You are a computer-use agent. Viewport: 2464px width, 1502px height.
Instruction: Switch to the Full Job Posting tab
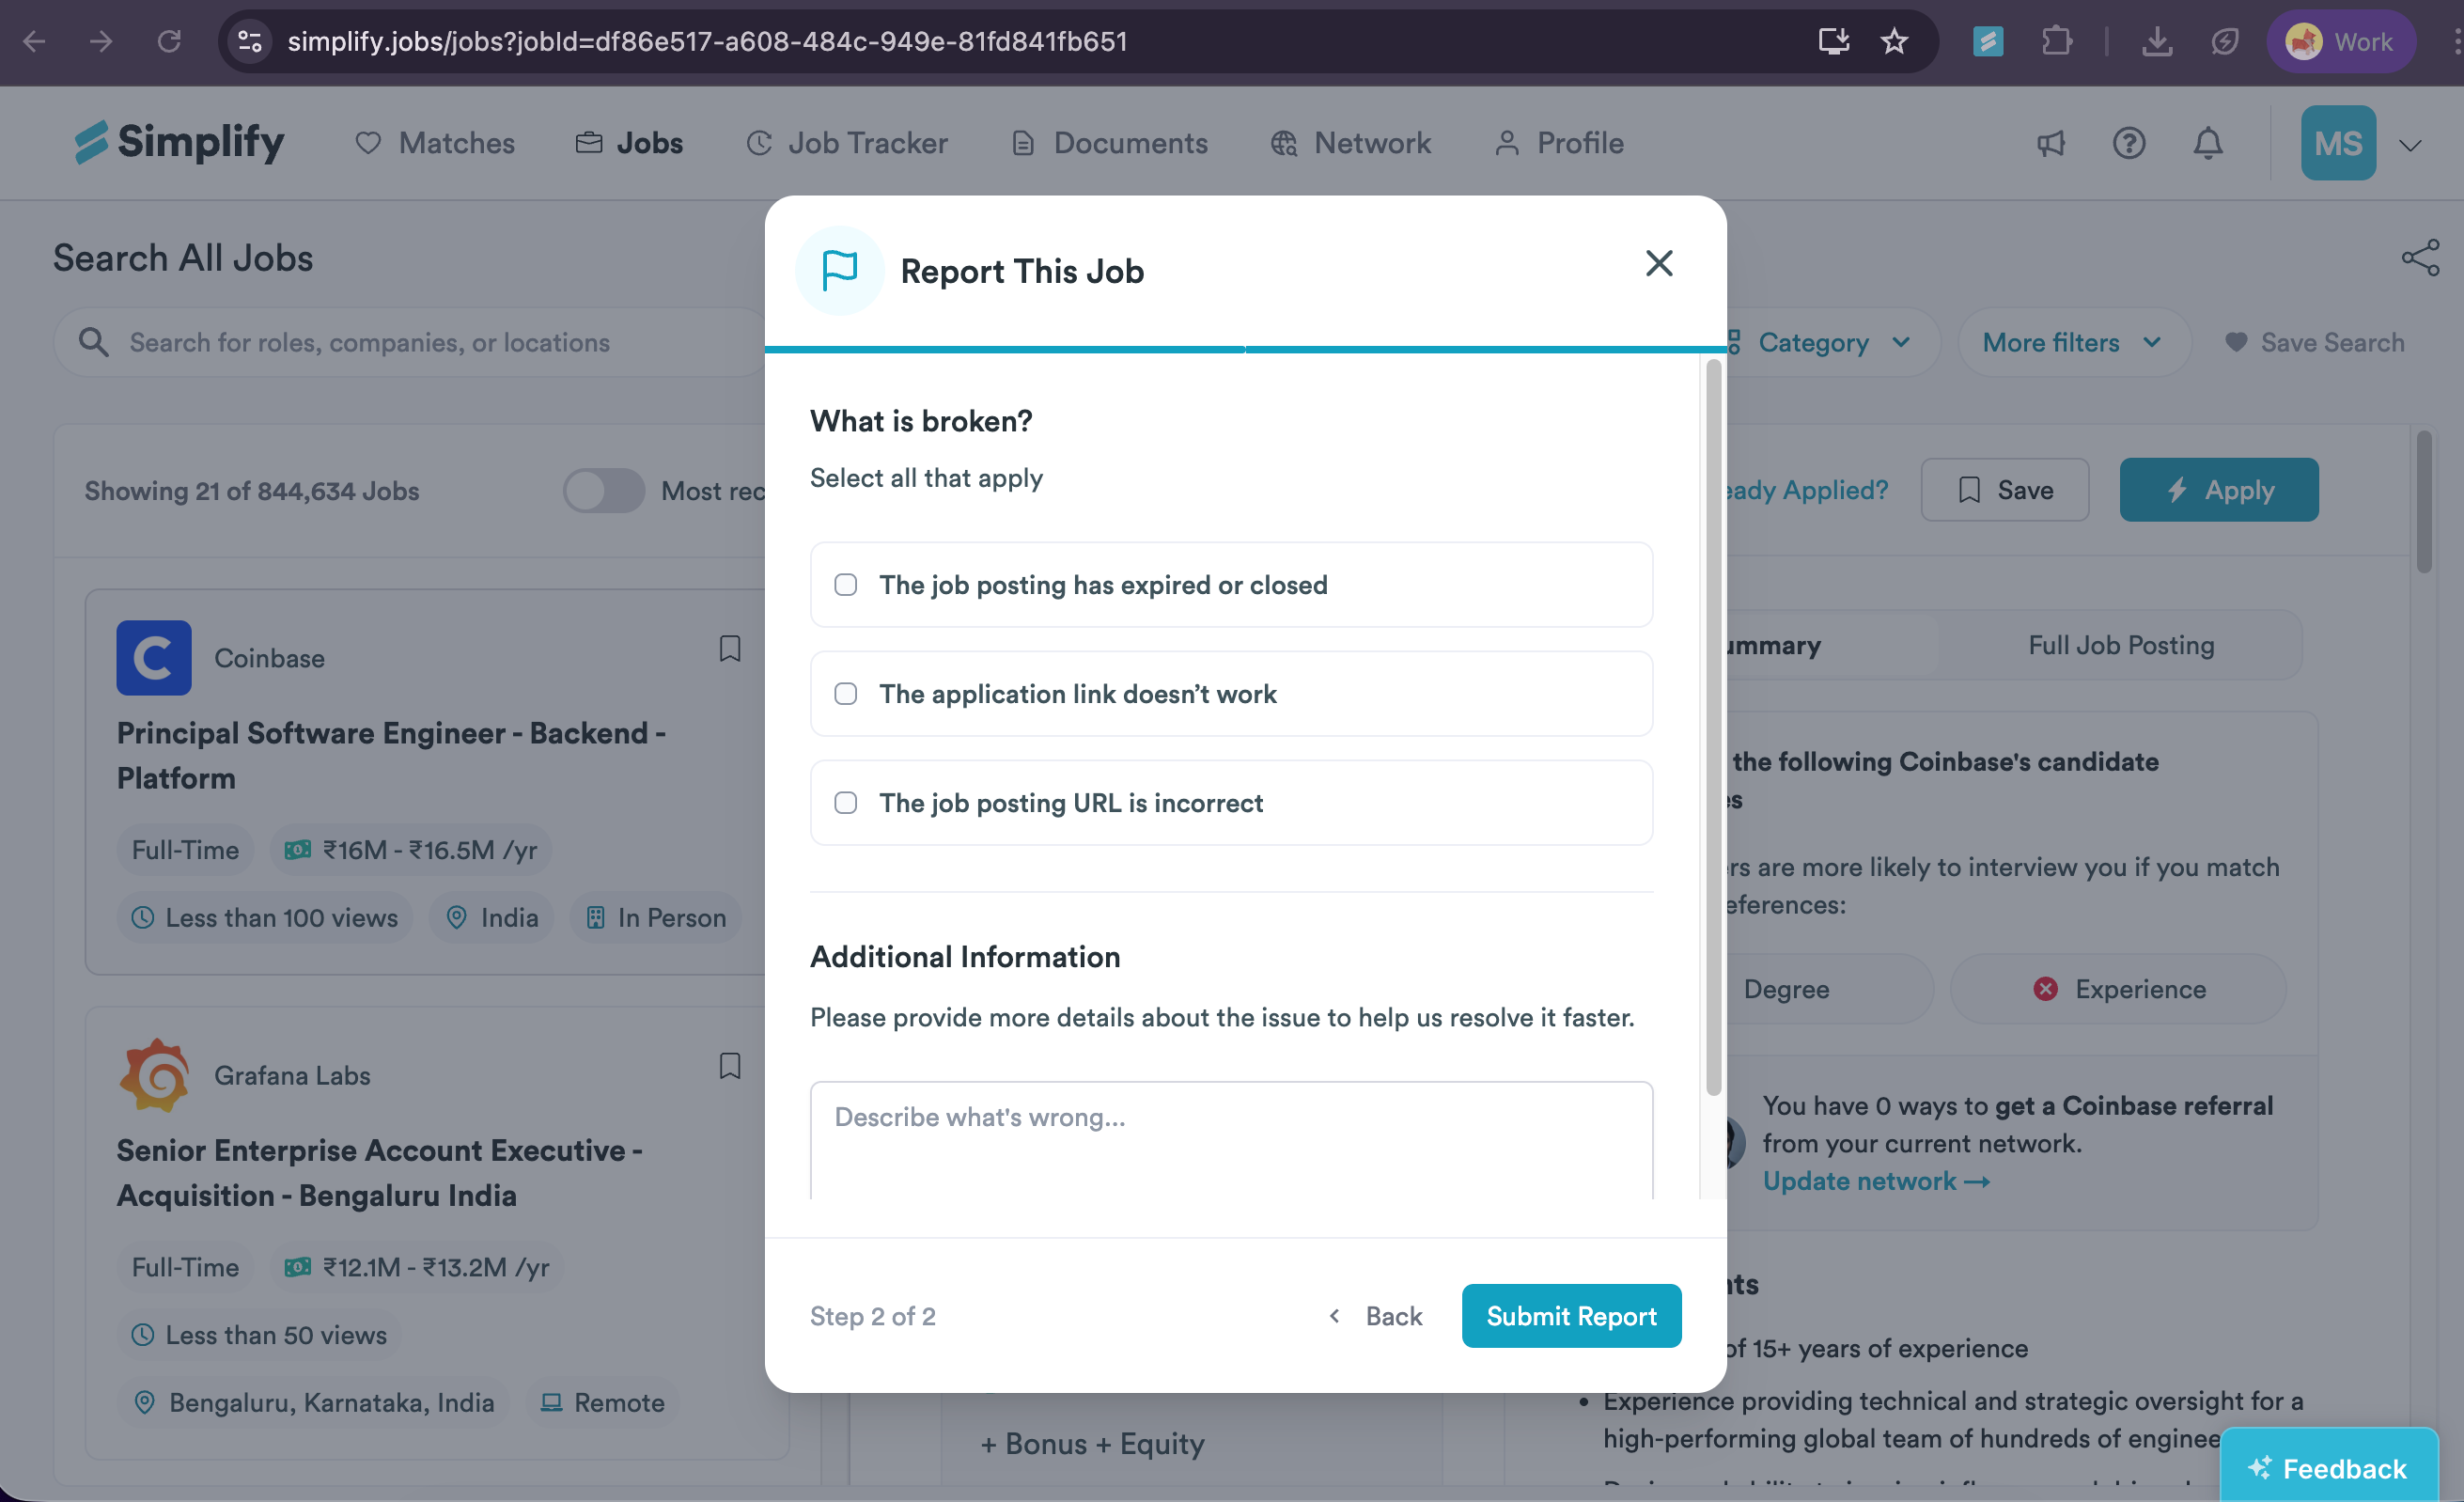tap(2121, 645)
